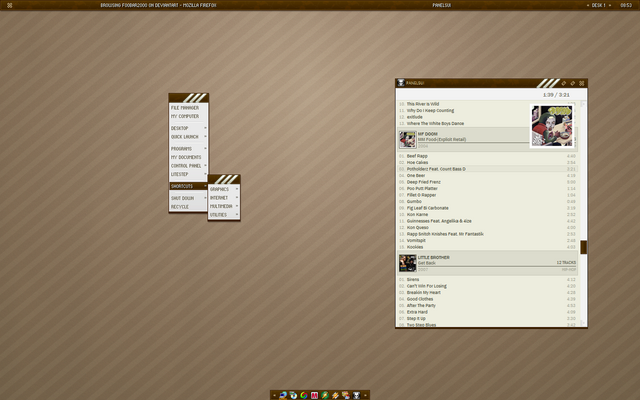Viewport: 640px width, 400px height.
Task: Choose My Documents menu entry
Action: click(186, 157)
